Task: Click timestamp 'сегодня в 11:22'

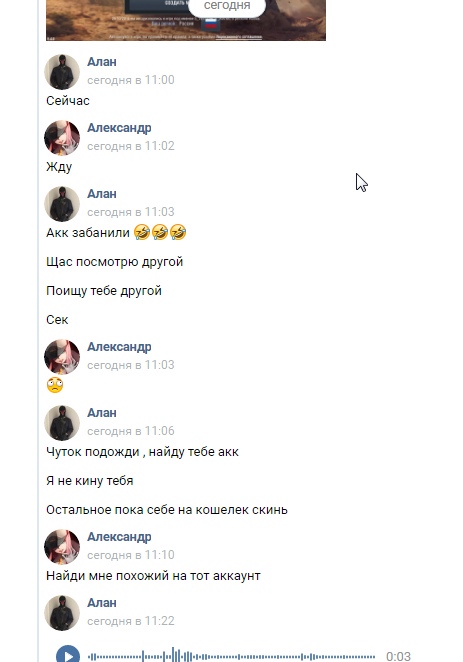Action: click(131, 621)
